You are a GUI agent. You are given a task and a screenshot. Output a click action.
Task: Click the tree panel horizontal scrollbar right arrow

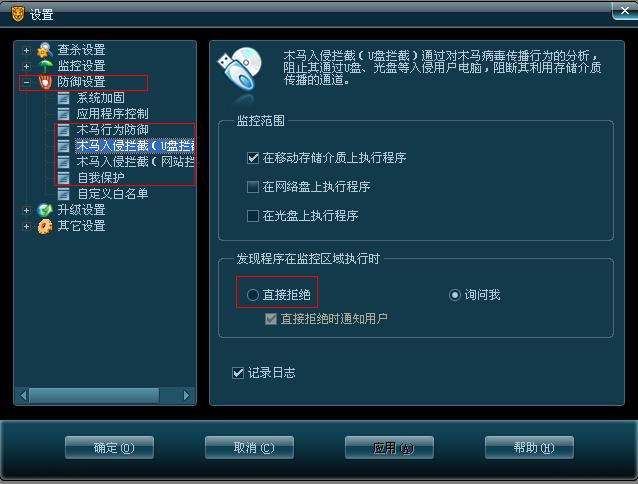point(186,395)
